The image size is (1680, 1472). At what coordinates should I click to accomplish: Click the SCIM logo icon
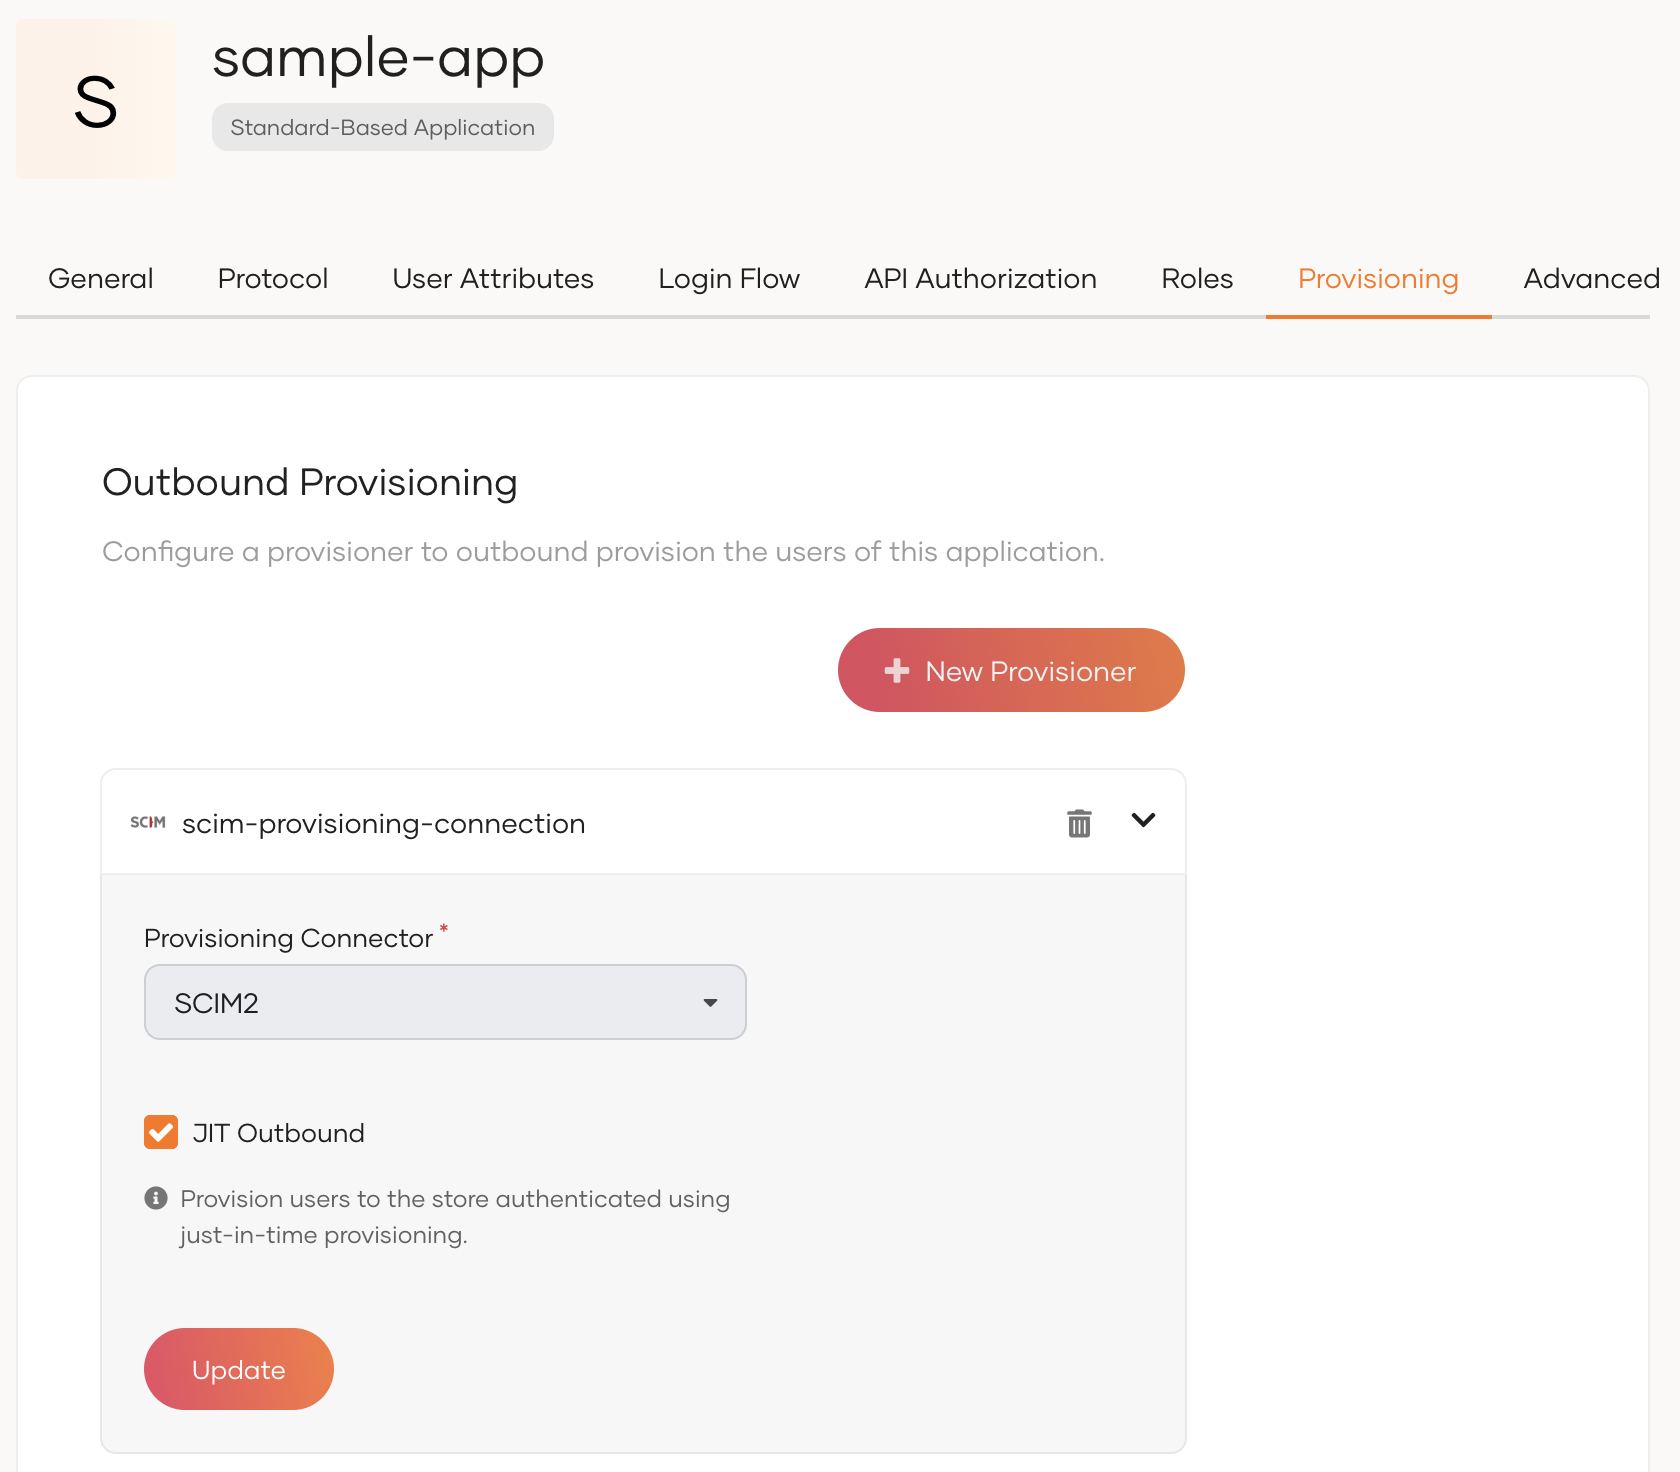tap(148, 822)
